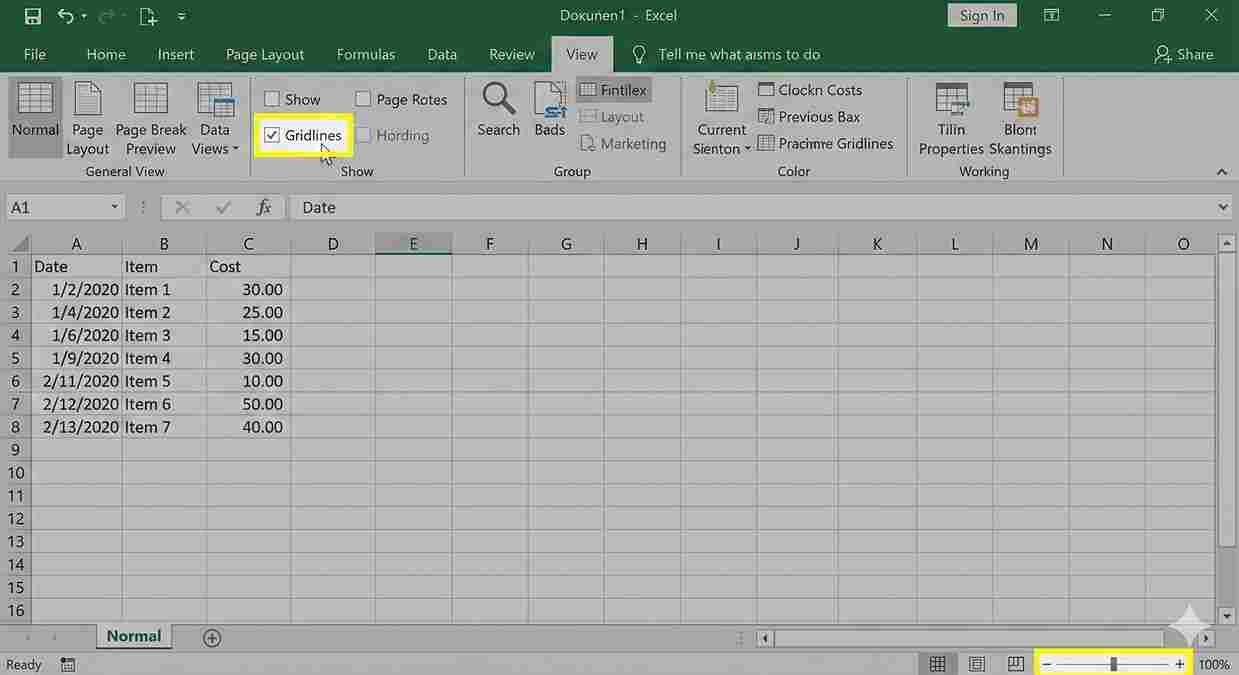Expand the Name Box dropdown arrow
1239x675 pixels.
coord(115,207)
